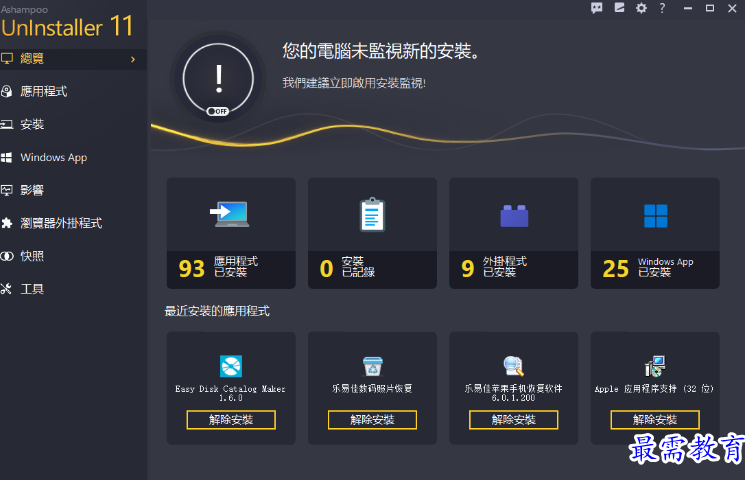The width and height of the screenshot is (753, 480).
Task: Go to Windows App sidebar section
Action: [x=53, y=157]
